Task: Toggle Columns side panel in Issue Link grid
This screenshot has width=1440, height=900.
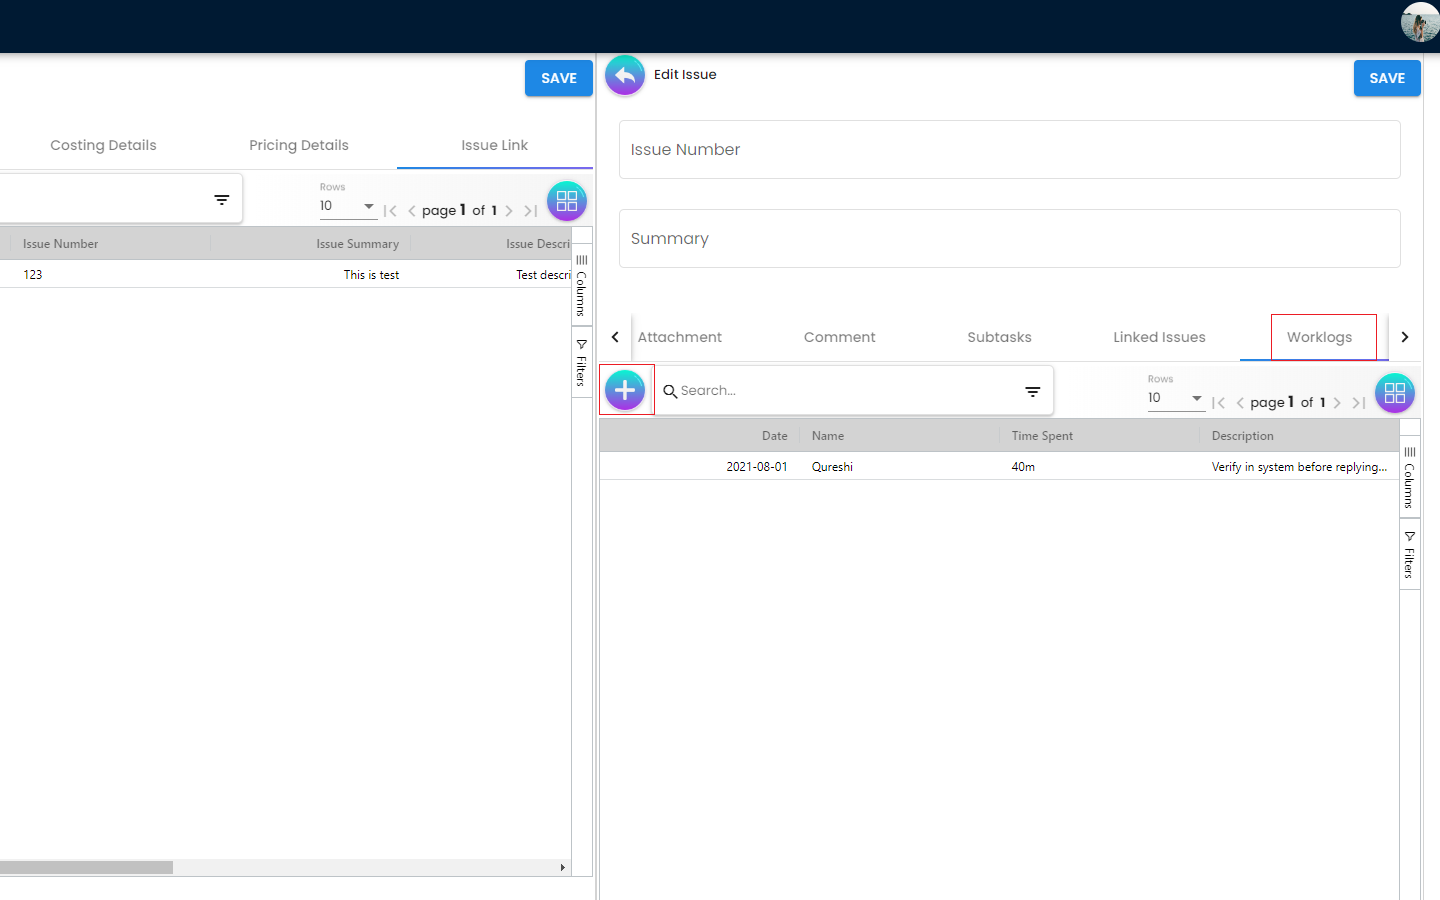Action: (581, 285)
